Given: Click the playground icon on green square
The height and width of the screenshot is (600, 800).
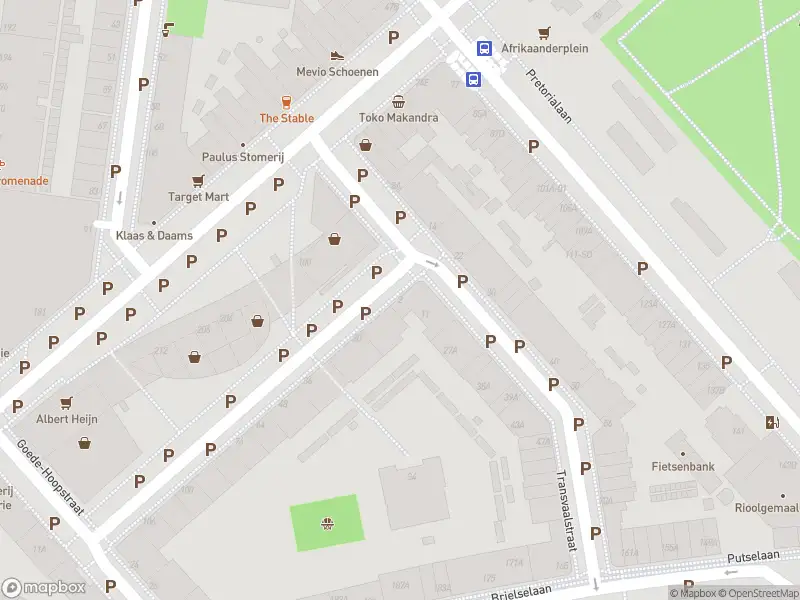Looking at the screenshot, I should click(x=327, y=523).
